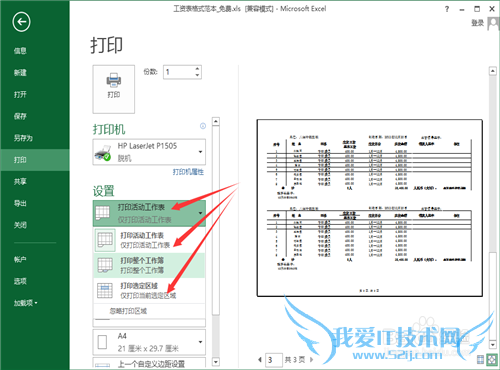The height and width of the screenshot is (370, 500).
Task: Go back using the circular arrow
Action: tap(21, 22)
